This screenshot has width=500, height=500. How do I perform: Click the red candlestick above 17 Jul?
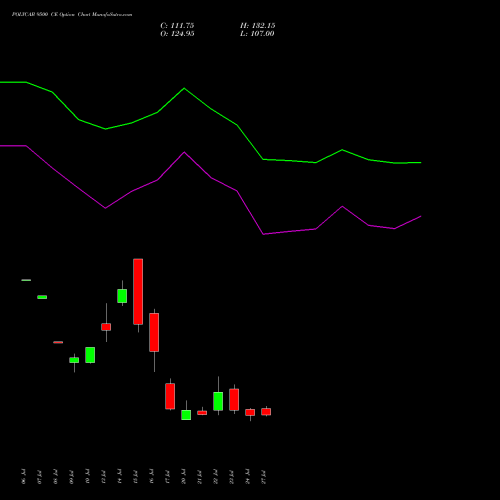170,396
